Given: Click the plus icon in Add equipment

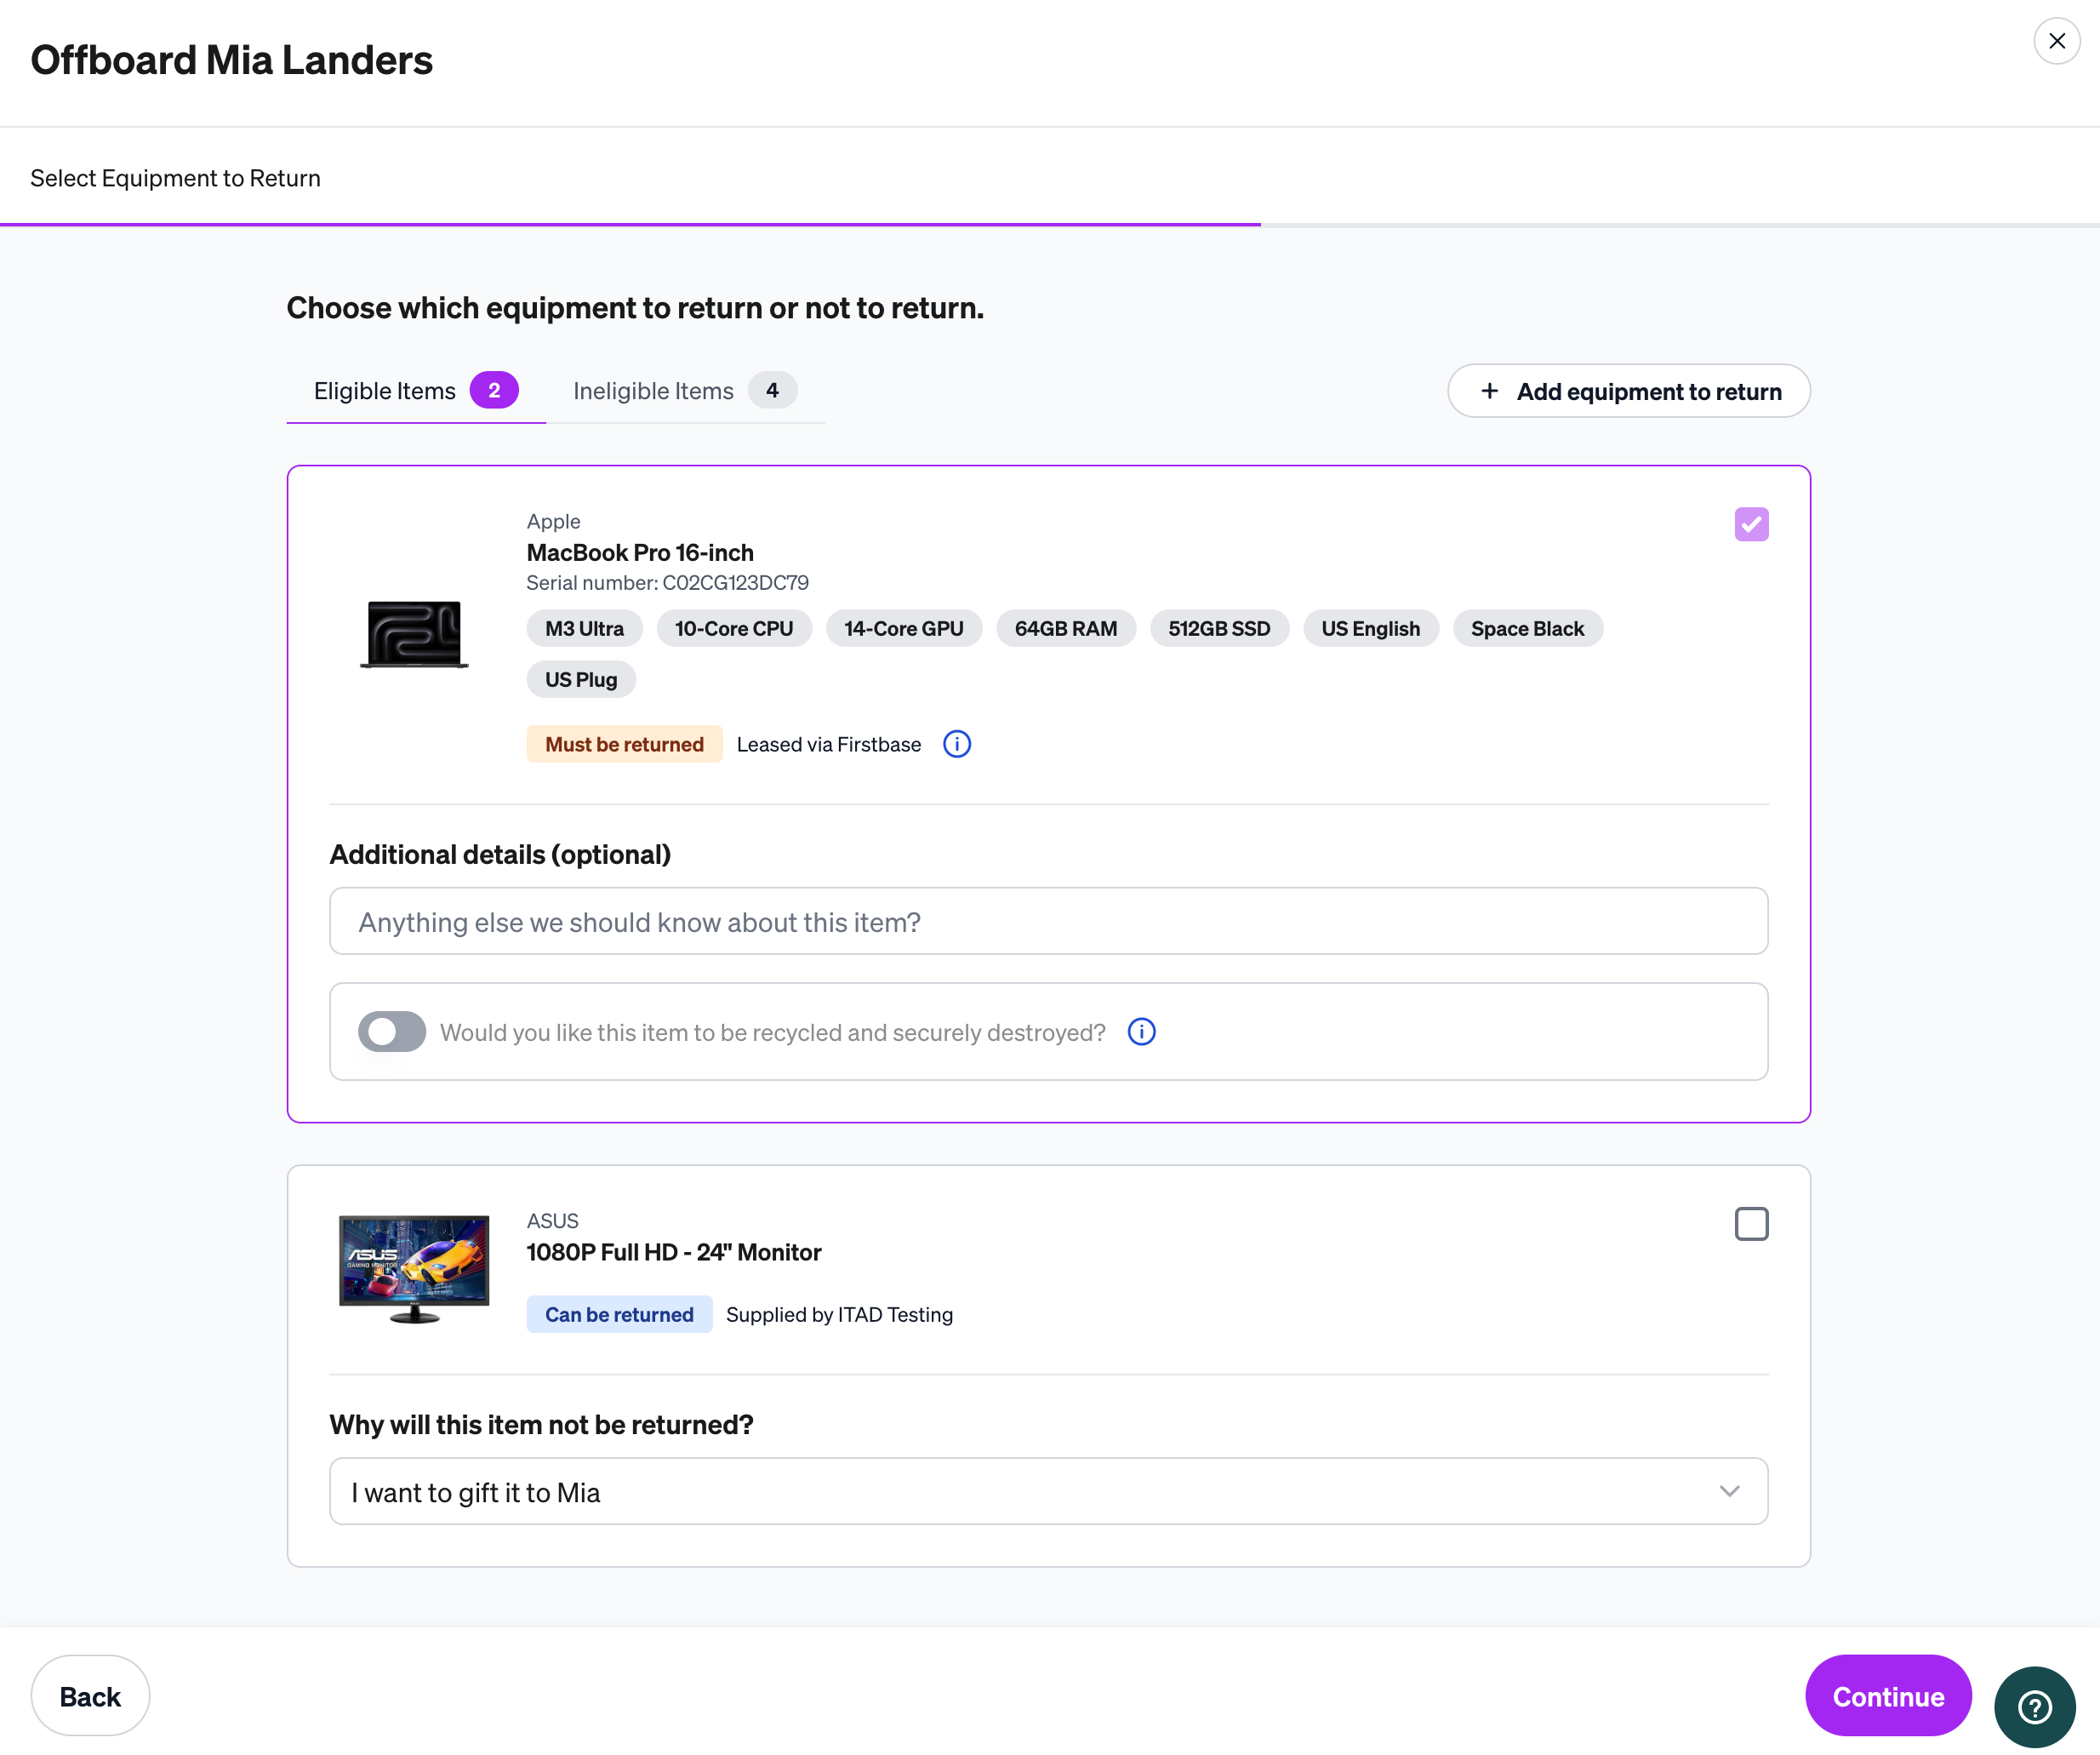Looking at the screenshot, I should [1489, 391].
